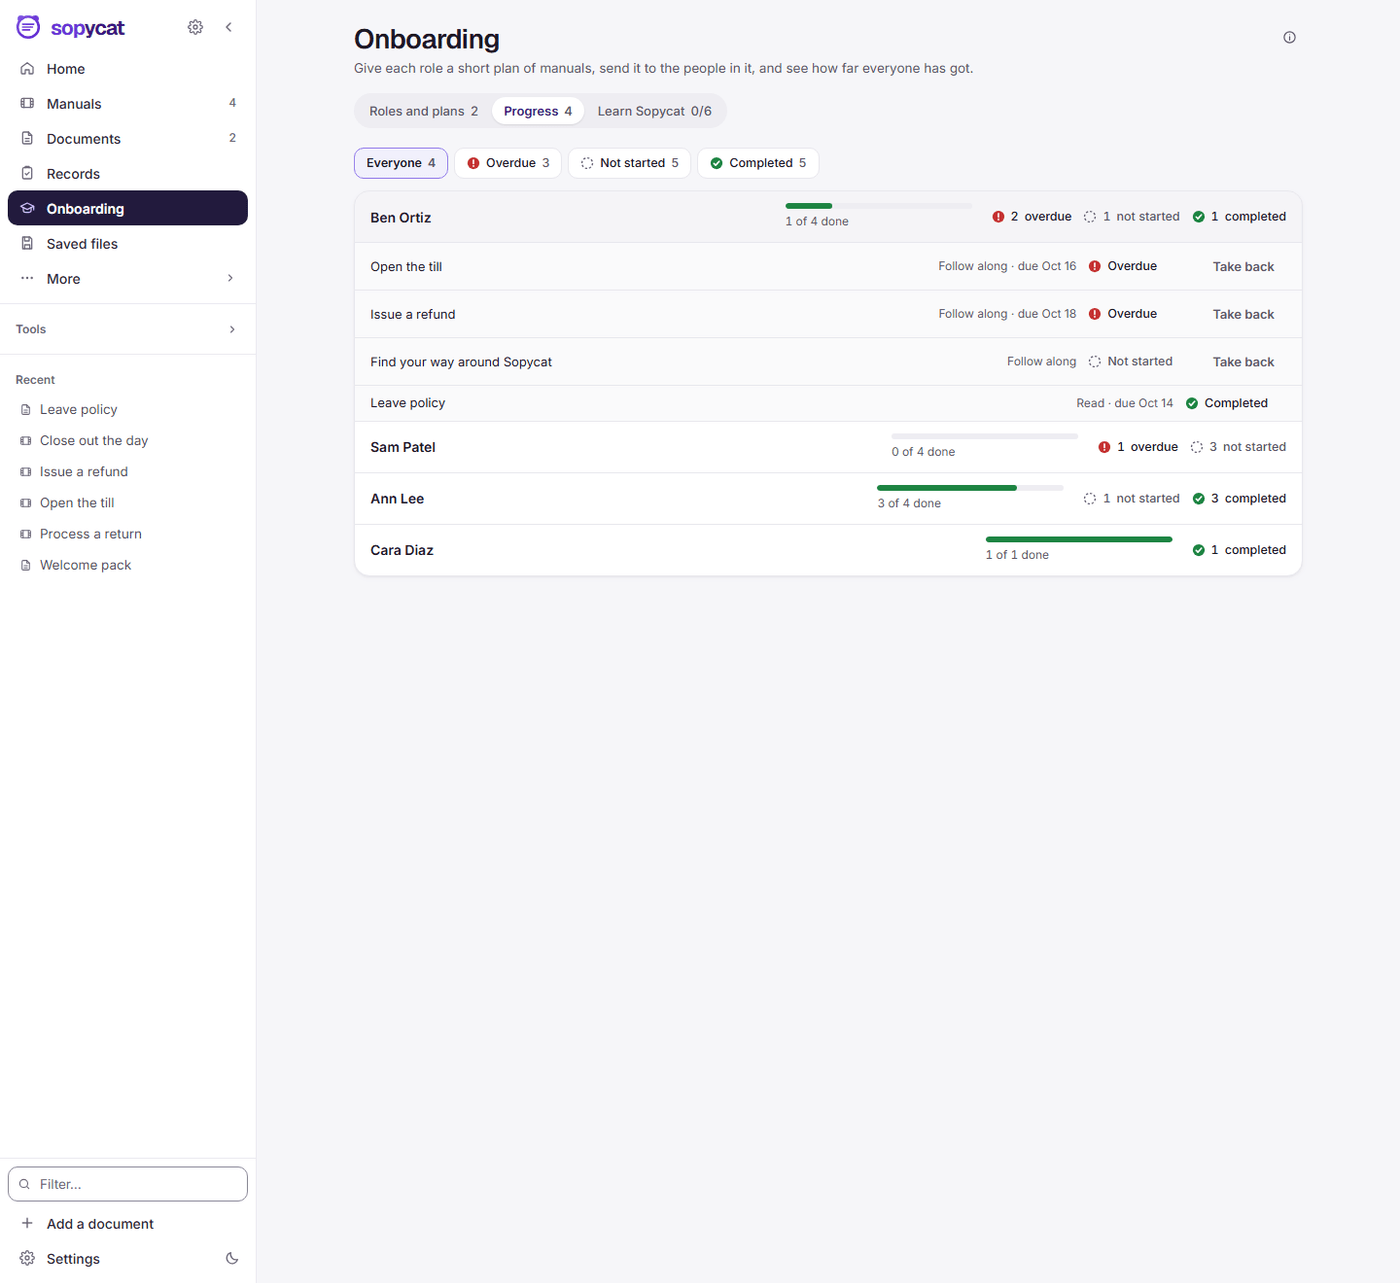The width and height of the screenshot is (1400, 1283).
Task: Click Ann Lee's progress bar
Action: 970,488
